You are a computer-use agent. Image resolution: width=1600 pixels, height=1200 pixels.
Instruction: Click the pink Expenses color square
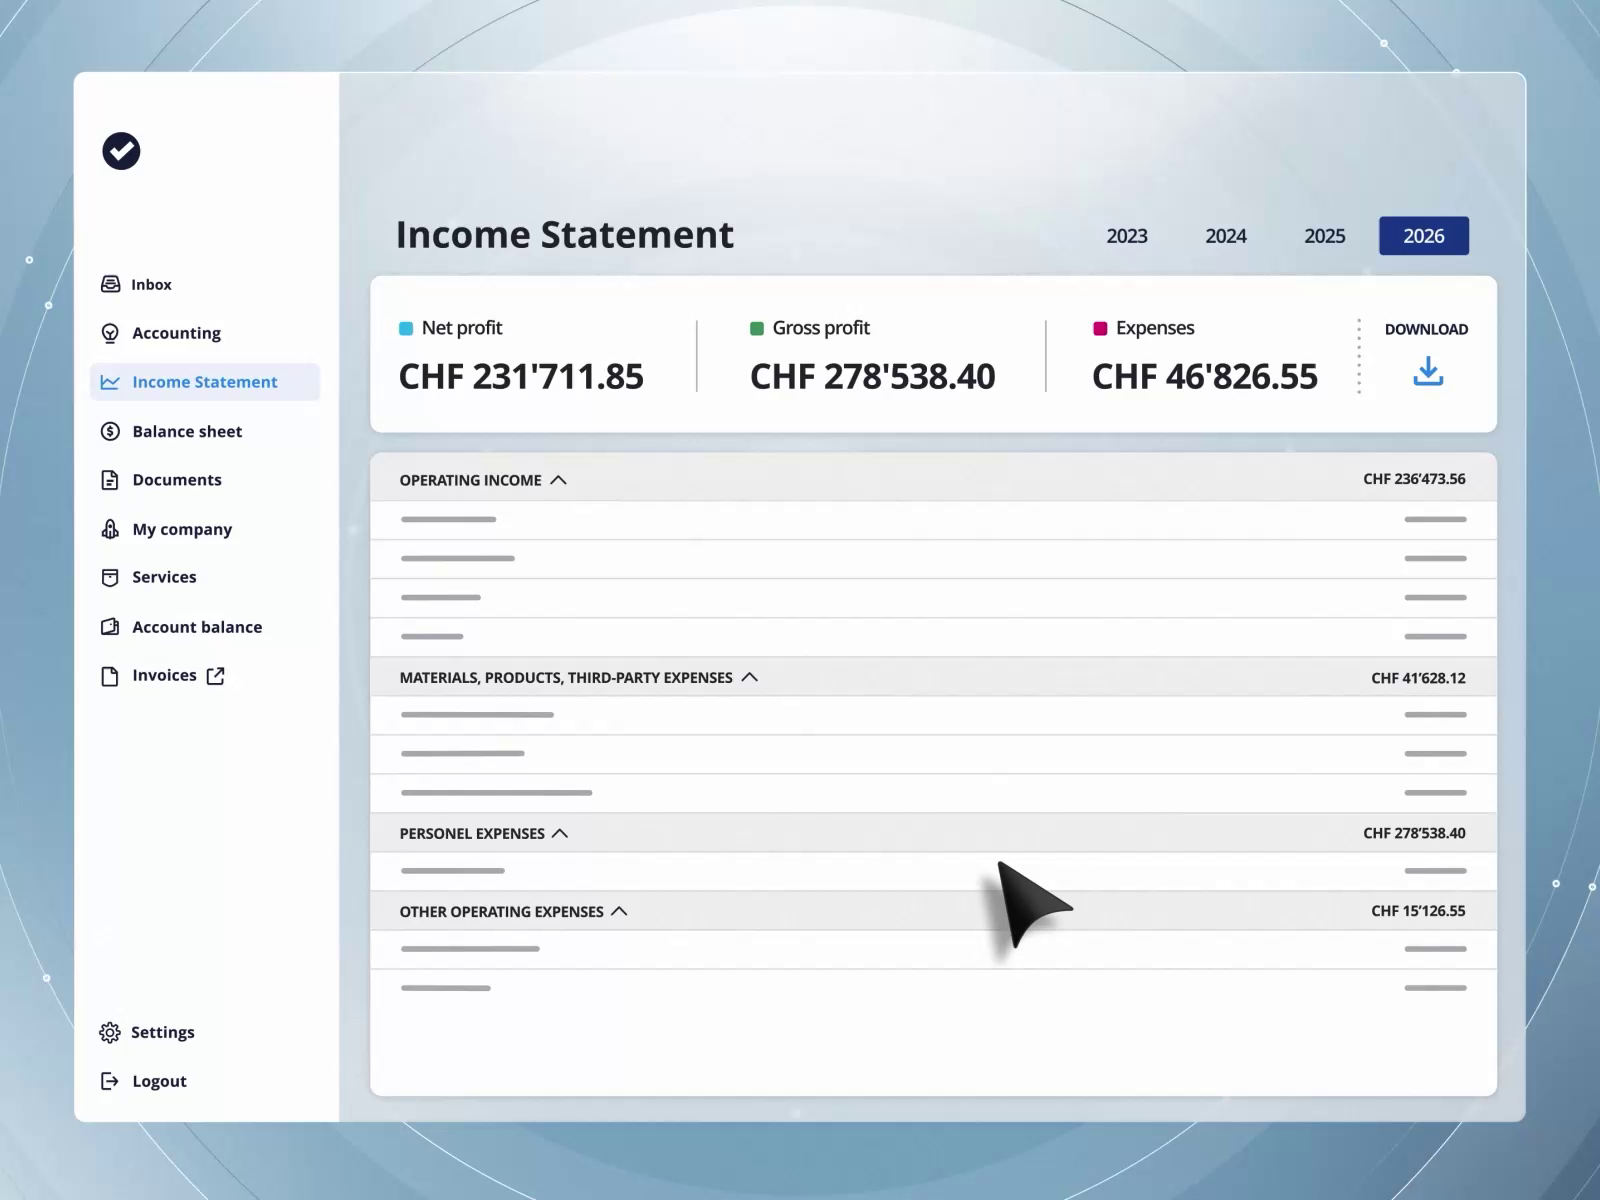click(1100, 328)
